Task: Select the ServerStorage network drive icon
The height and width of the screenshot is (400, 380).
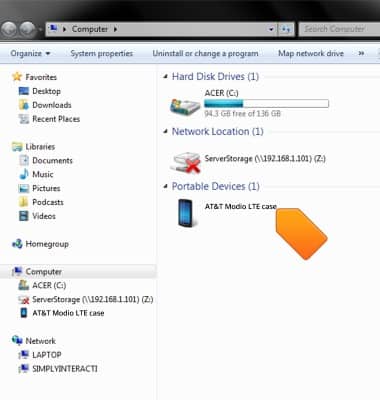Action: click(186, 163)
